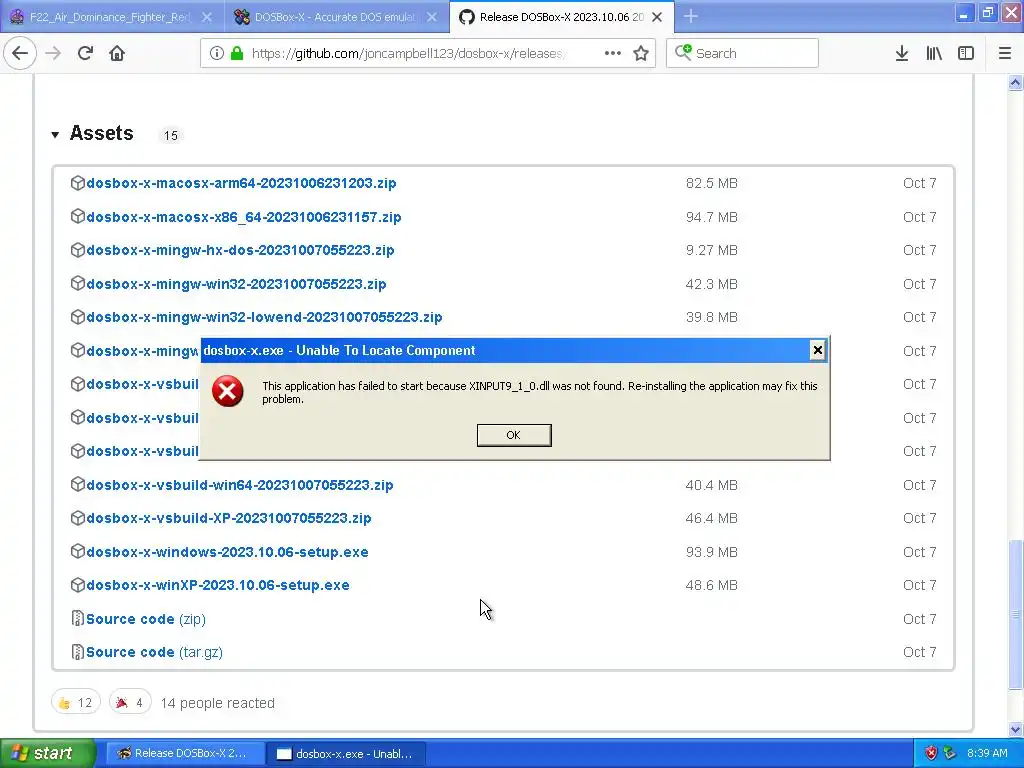This screenshot has height=768, width=1024.
Task: Click the search engine magnifier icon
Action: coord(683,53)
